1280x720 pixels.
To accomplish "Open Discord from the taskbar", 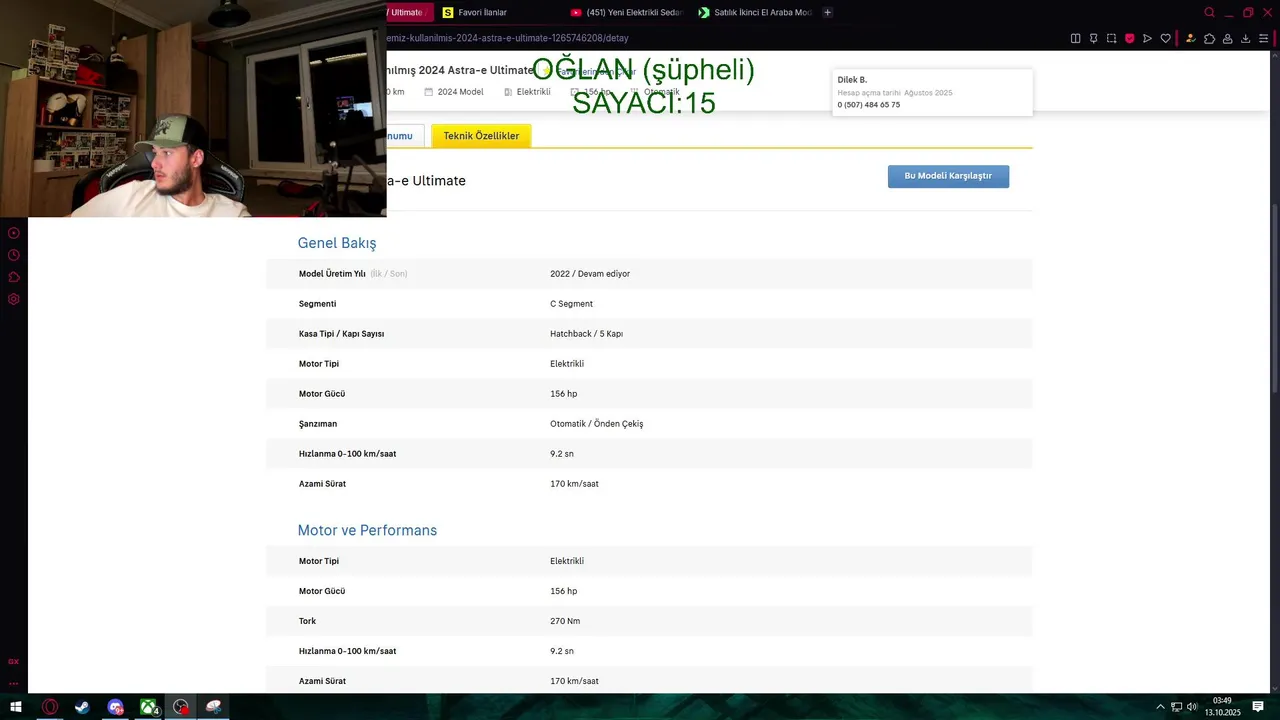I will [x=115, y=707].
